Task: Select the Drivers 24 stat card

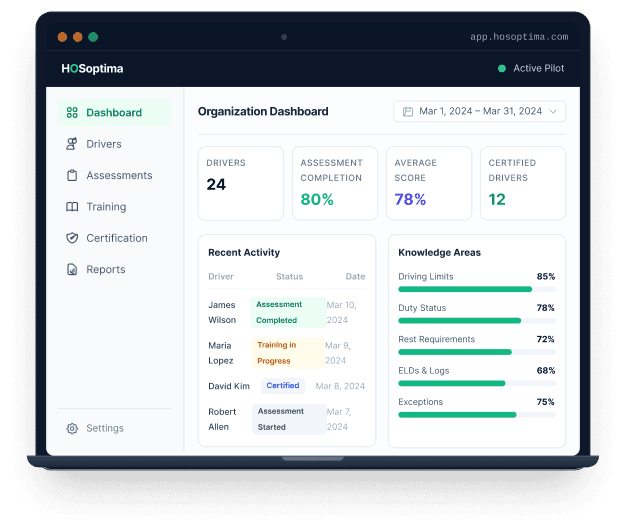Action: tap(241, 183)
